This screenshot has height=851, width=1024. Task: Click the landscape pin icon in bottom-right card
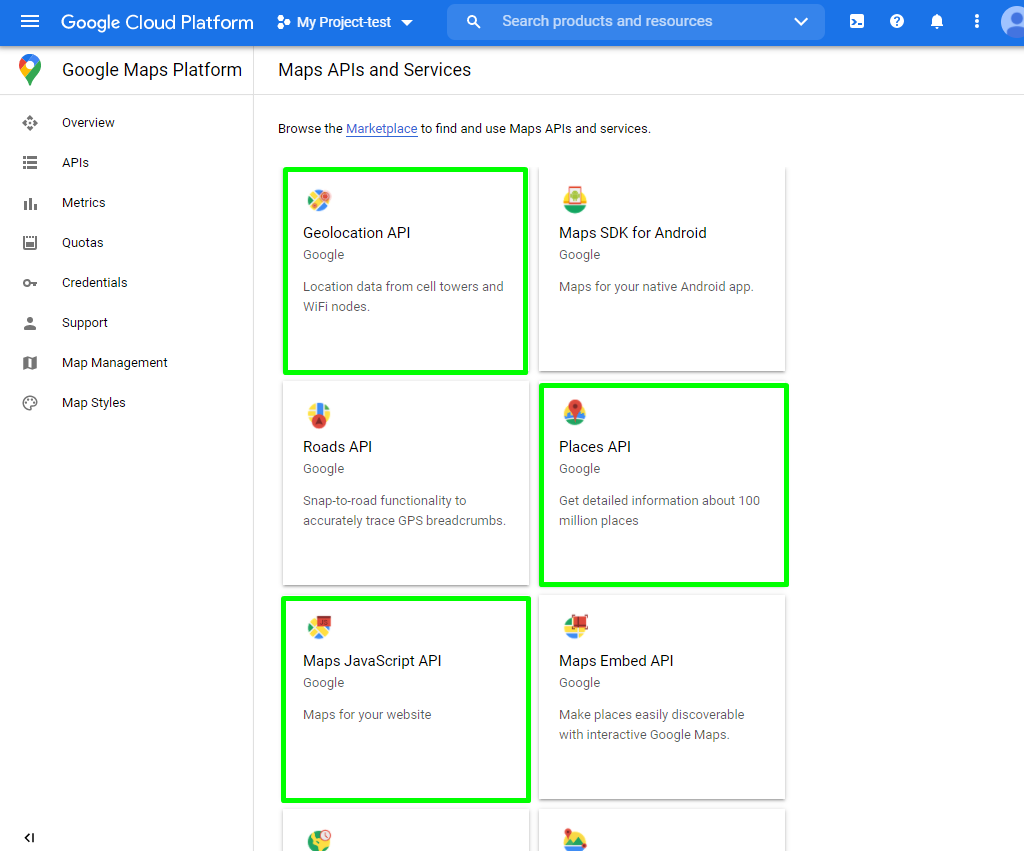[x=575, y=839]
